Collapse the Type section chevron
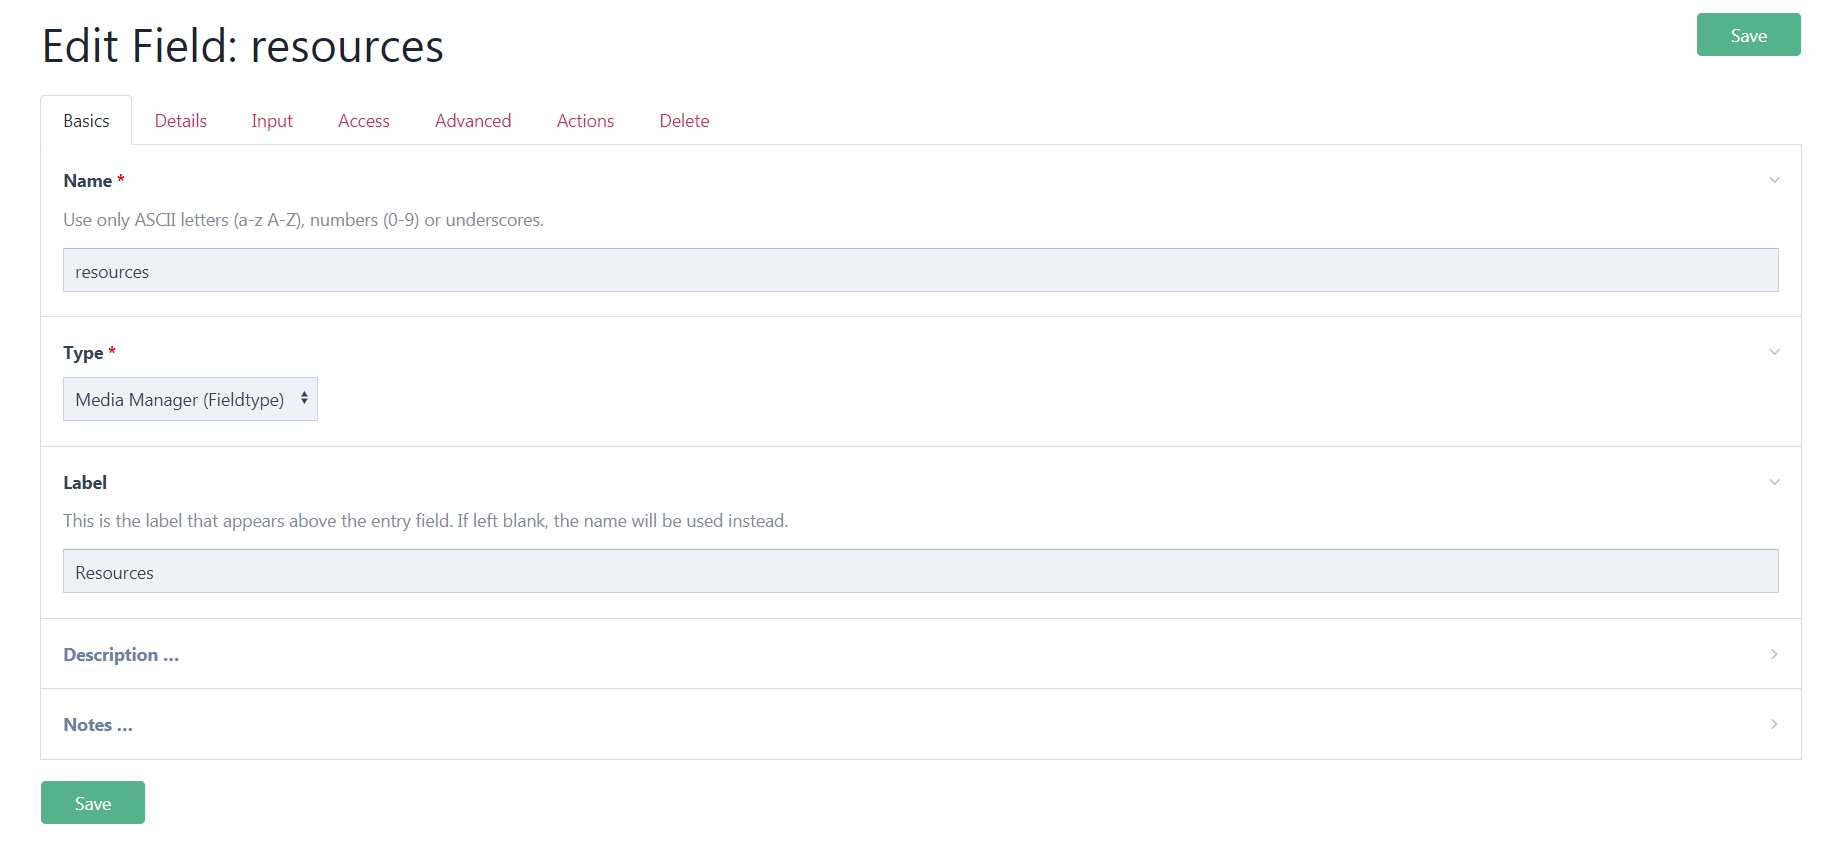Viewport: 1848px width, 843px height. (x=1774, y=352)
